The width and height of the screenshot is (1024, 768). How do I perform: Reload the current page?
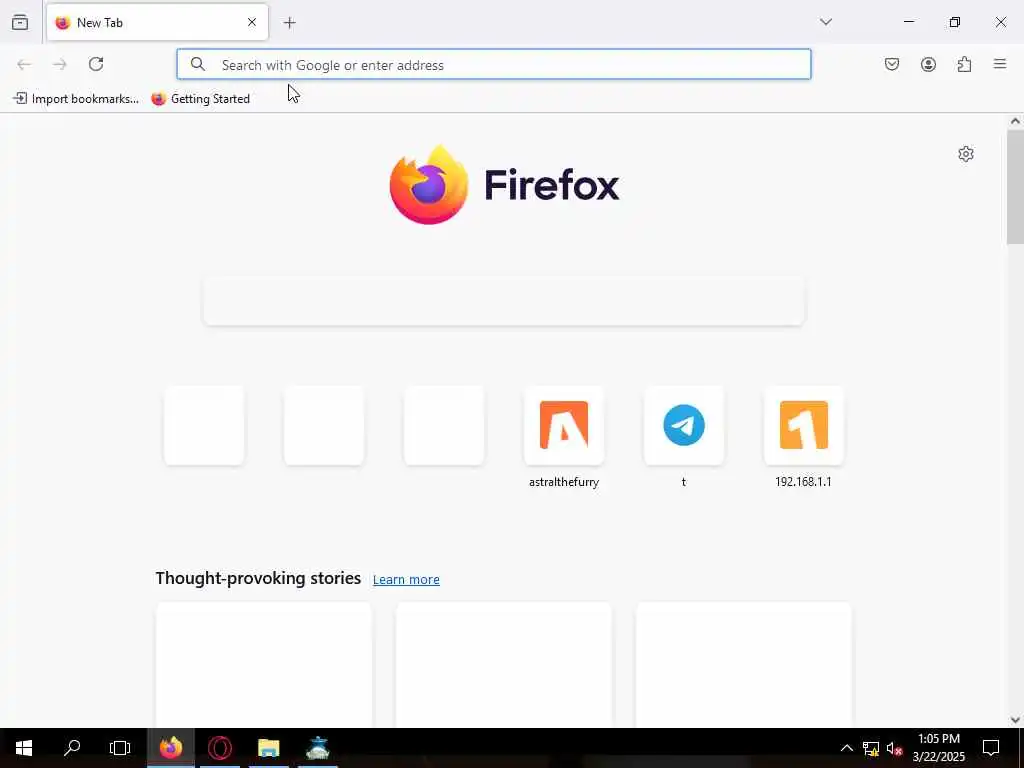point(96,64)
